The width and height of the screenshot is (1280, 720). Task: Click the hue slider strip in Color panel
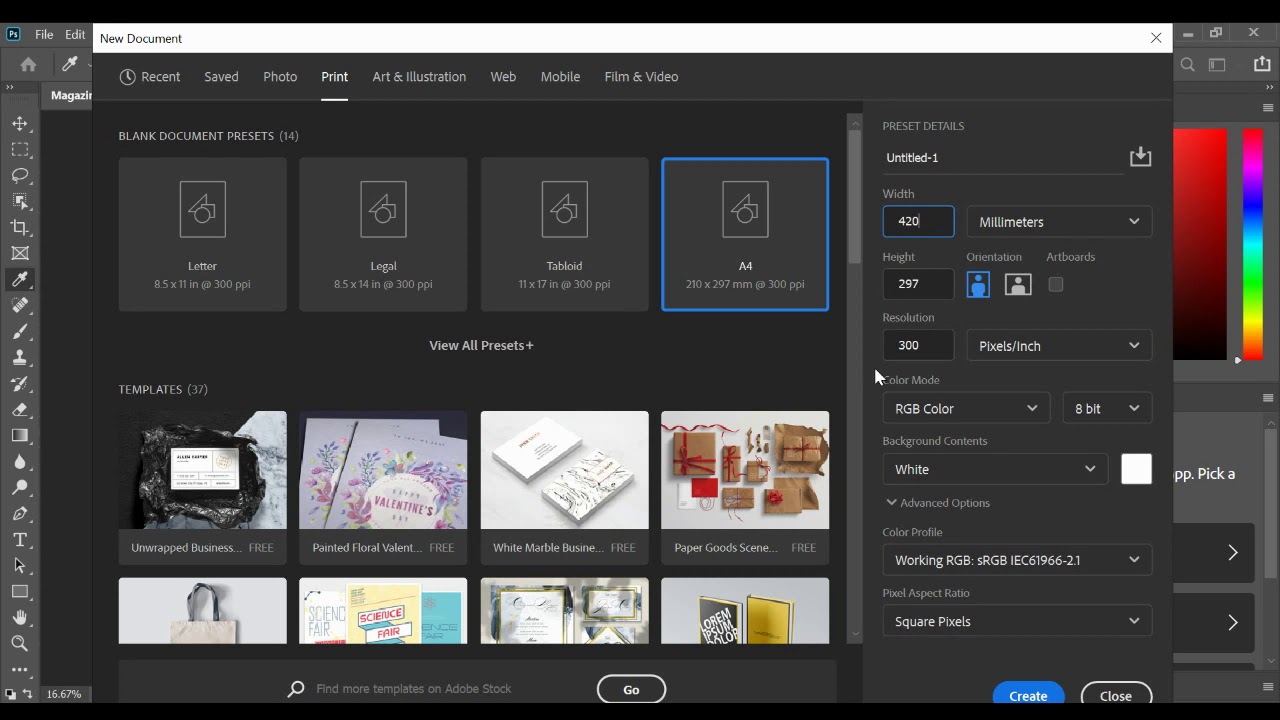(x=1252, y=243)
